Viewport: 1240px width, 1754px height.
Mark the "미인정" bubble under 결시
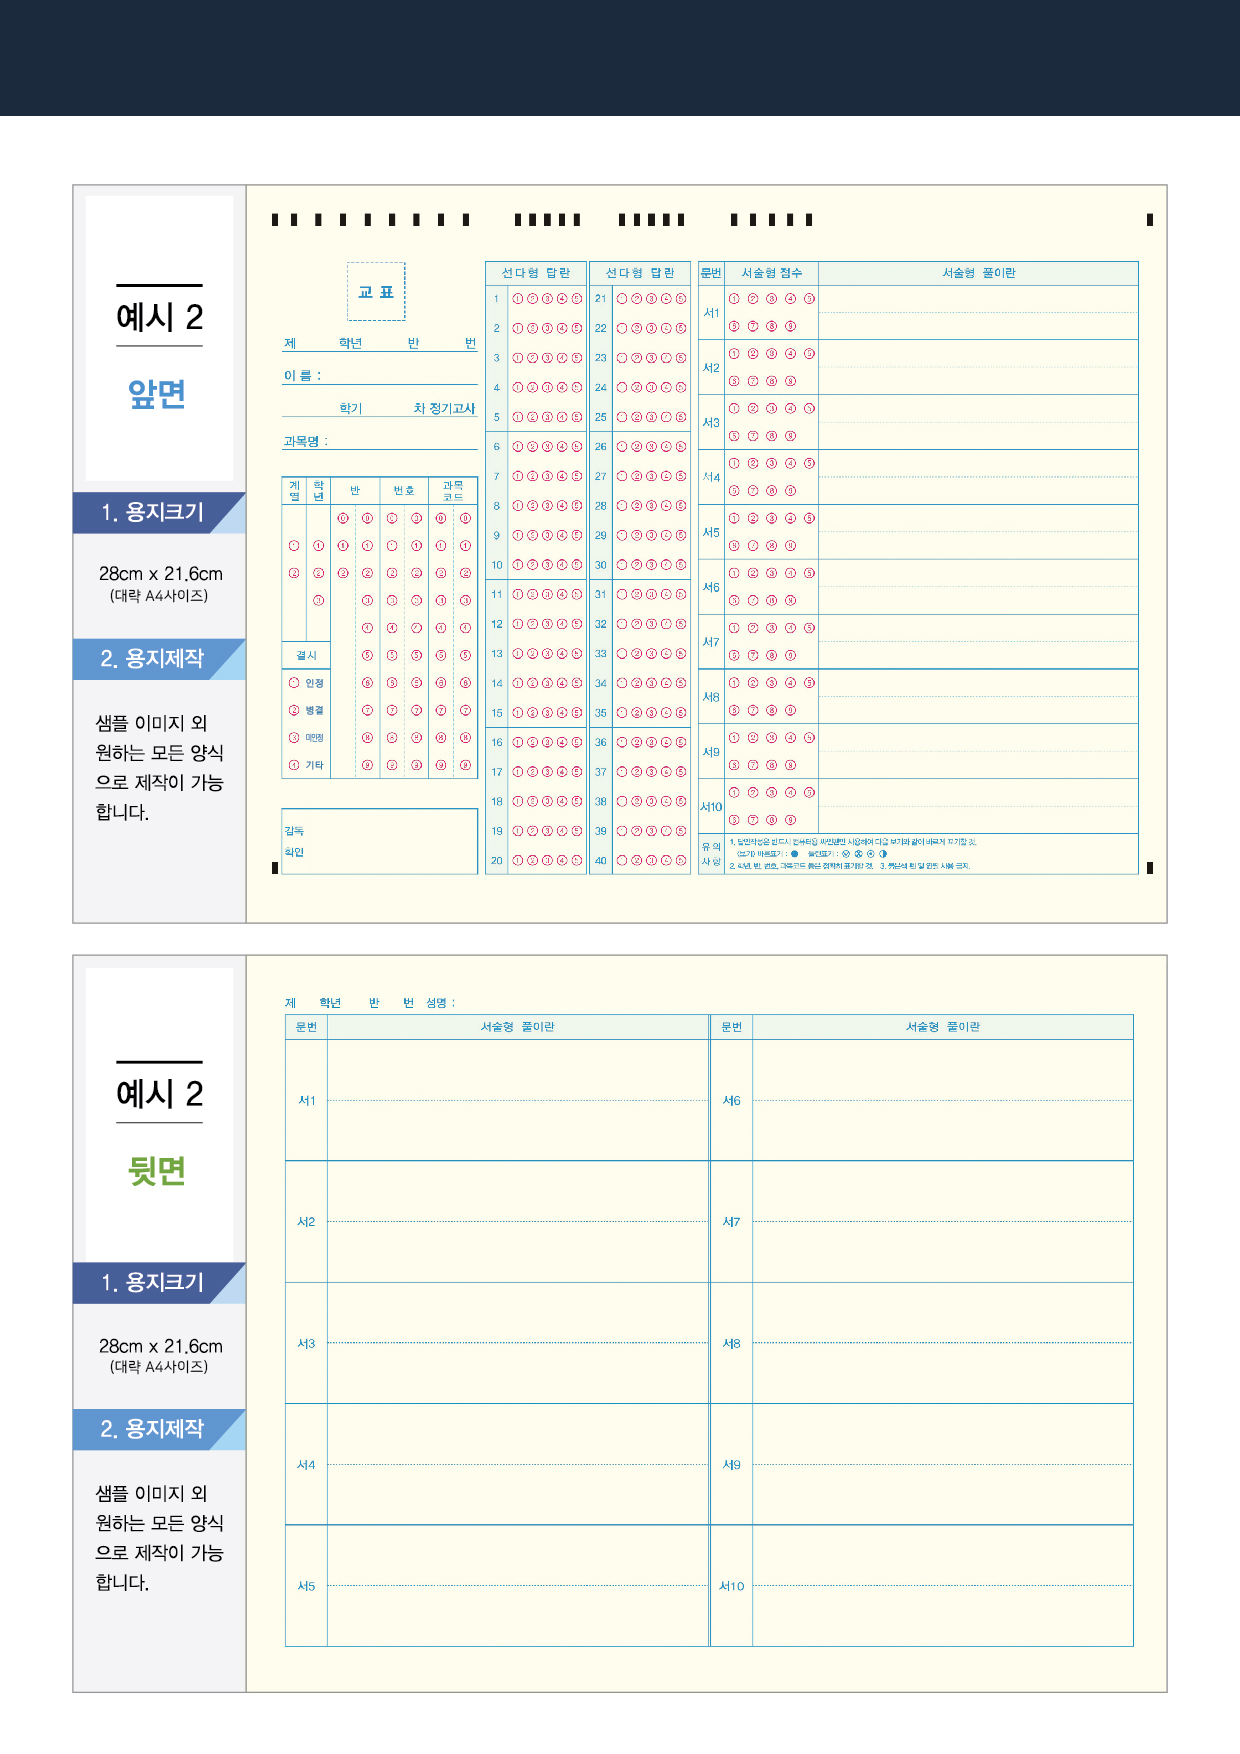click(294, 737)
